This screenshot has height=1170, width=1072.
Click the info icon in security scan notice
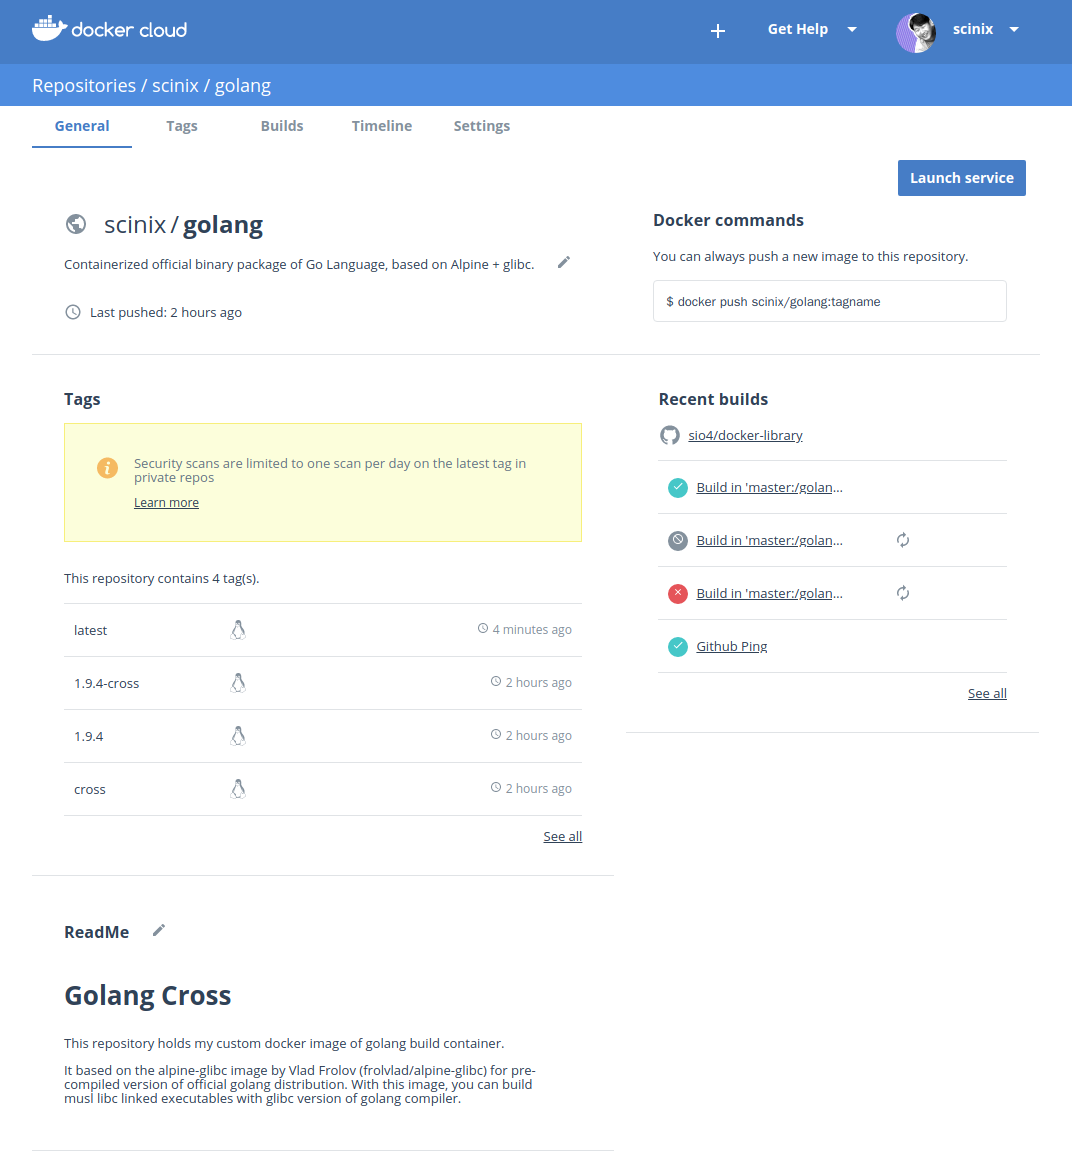[x=107, y=468]
